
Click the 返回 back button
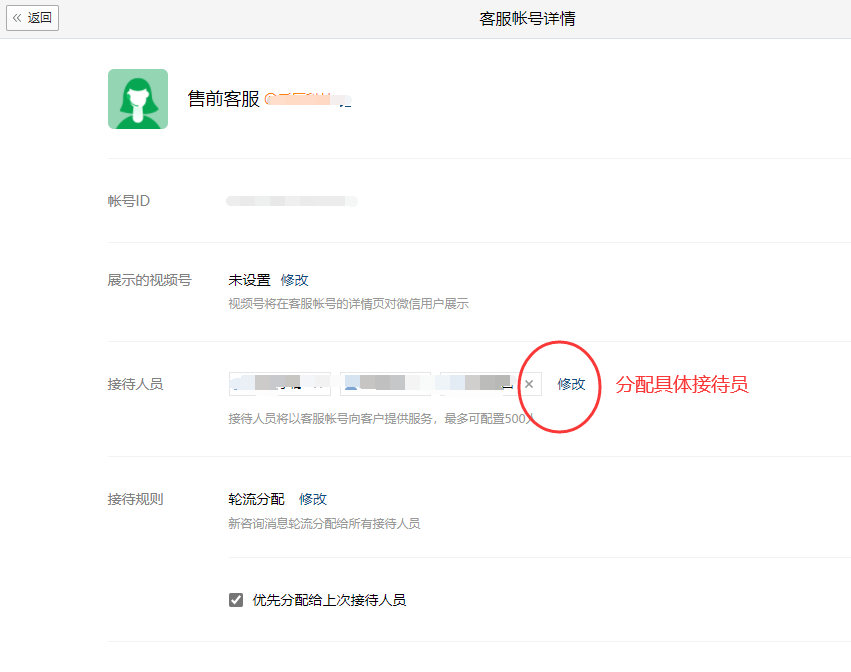click(x=33, y=18)
